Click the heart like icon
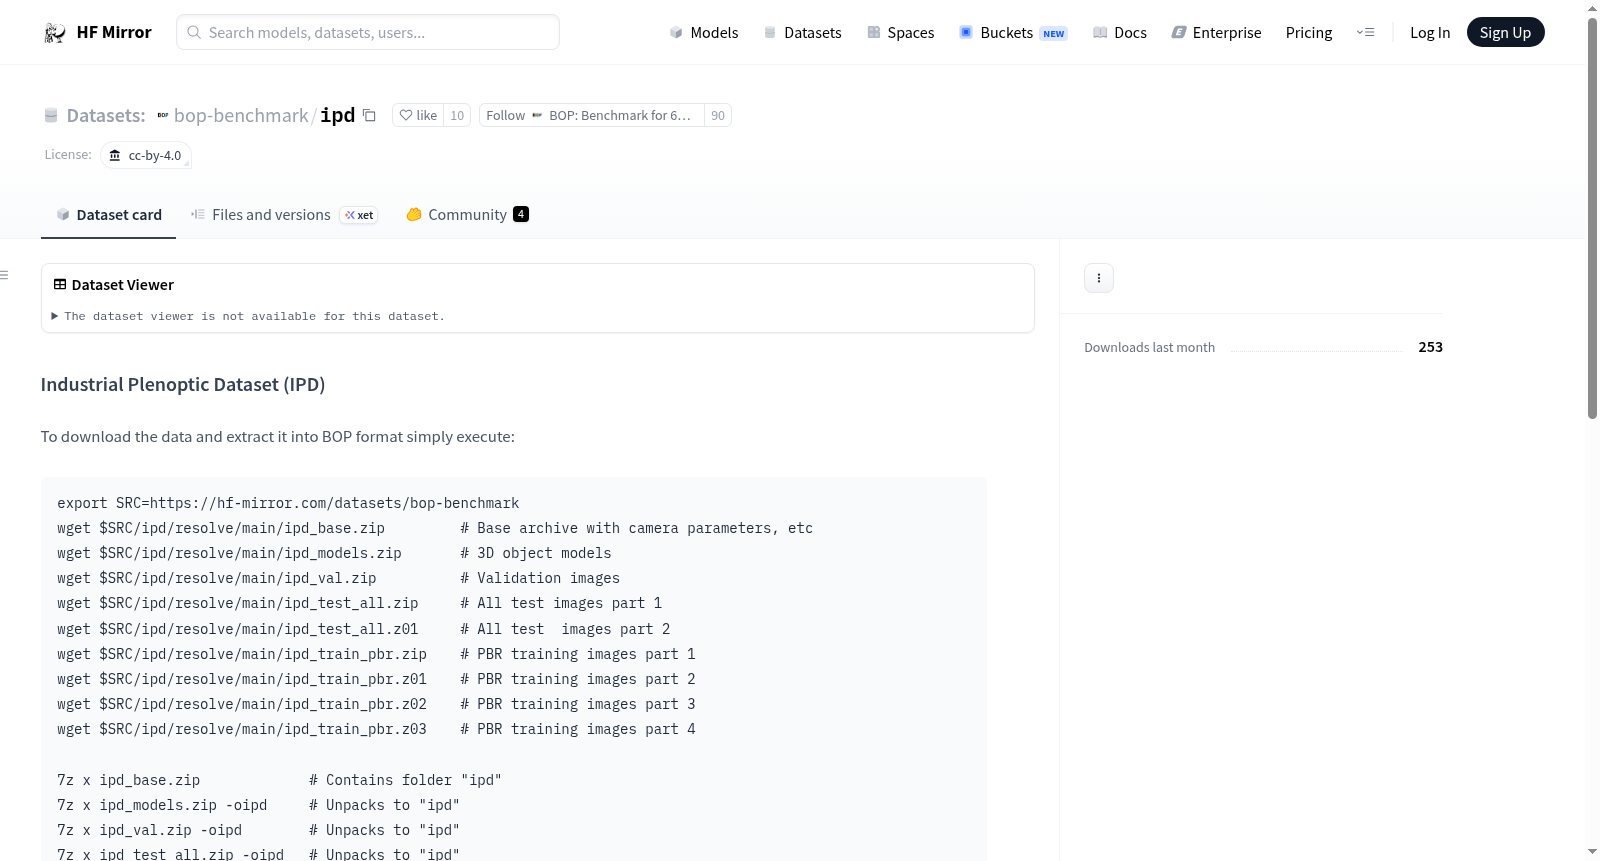This screenshot has height=861, width=1600. click(406, 116)
